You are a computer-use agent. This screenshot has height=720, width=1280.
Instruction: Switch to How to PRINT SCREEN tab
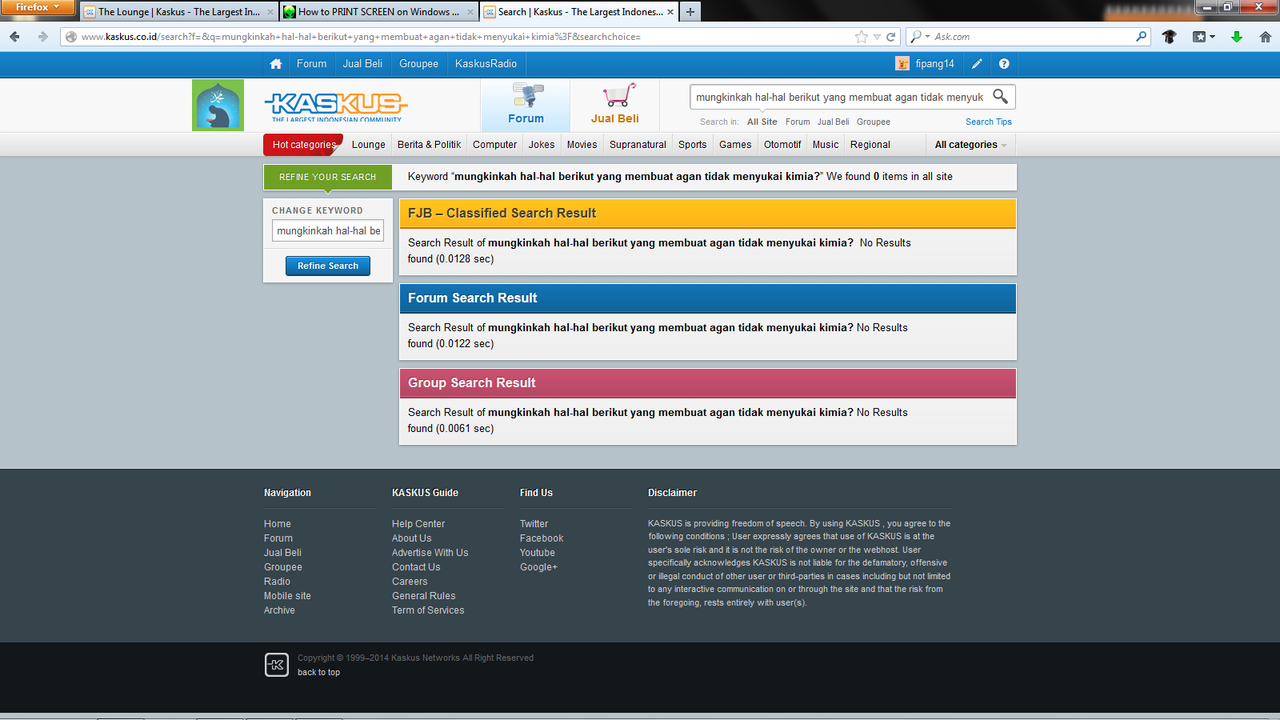[x=378, y=12]
